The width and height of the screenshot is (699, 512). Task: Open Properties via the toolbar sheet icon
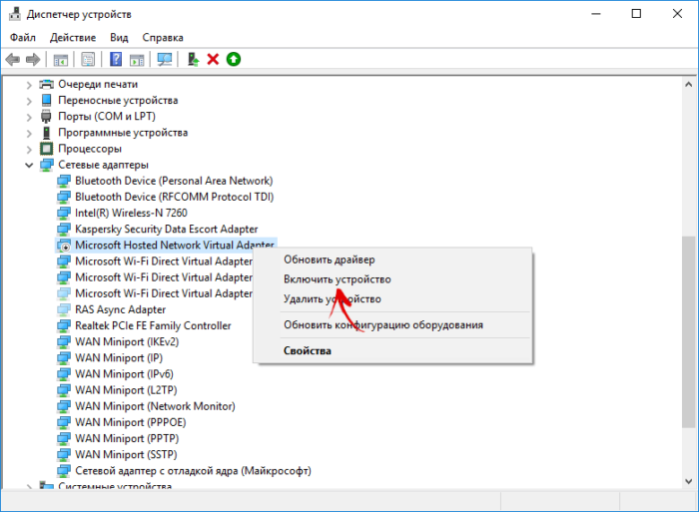click(88, 59)
